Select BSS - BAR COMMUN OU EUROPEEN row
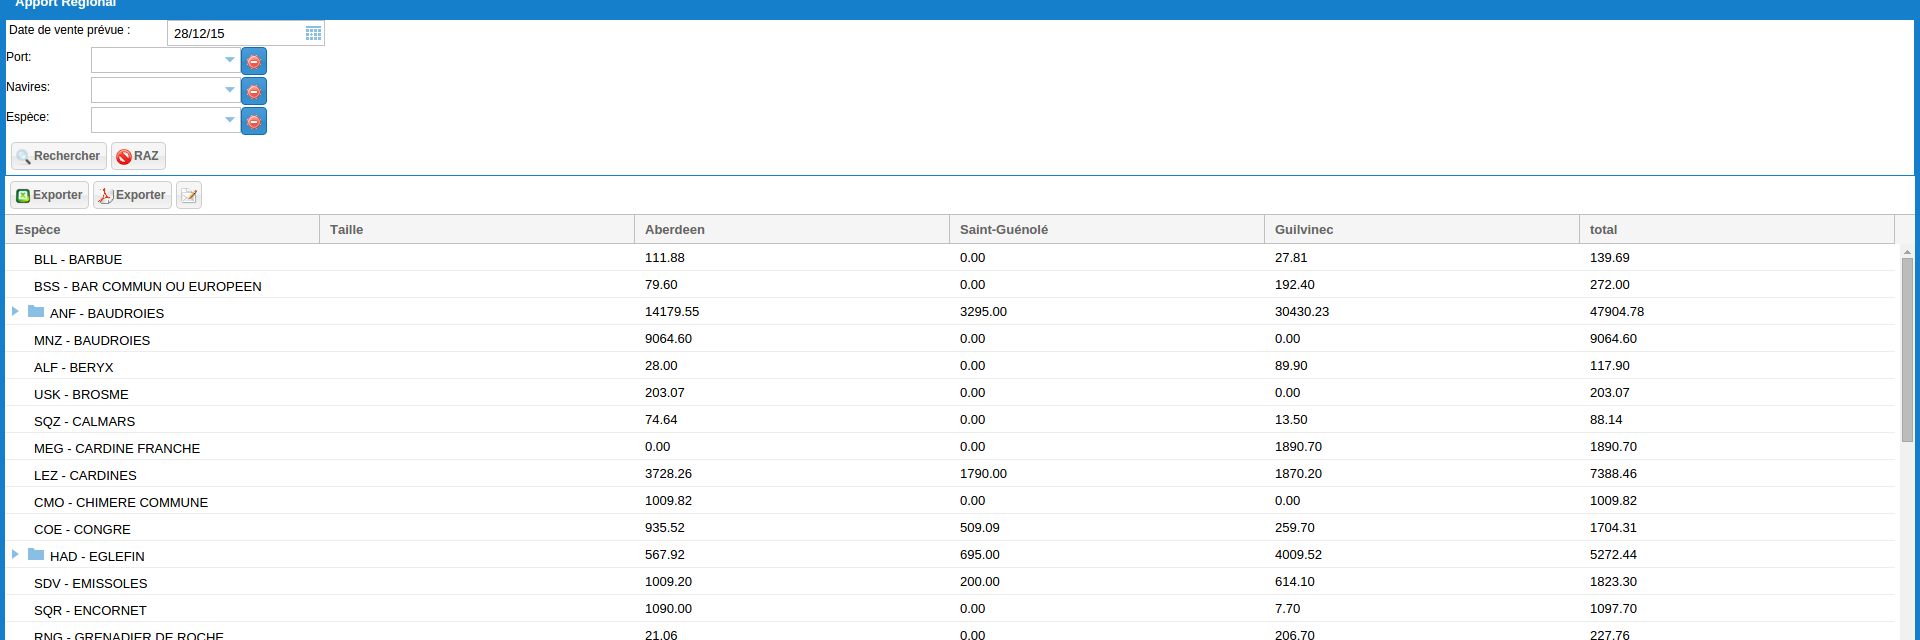Screen dimensions: 1920x640 pos(950,285)
